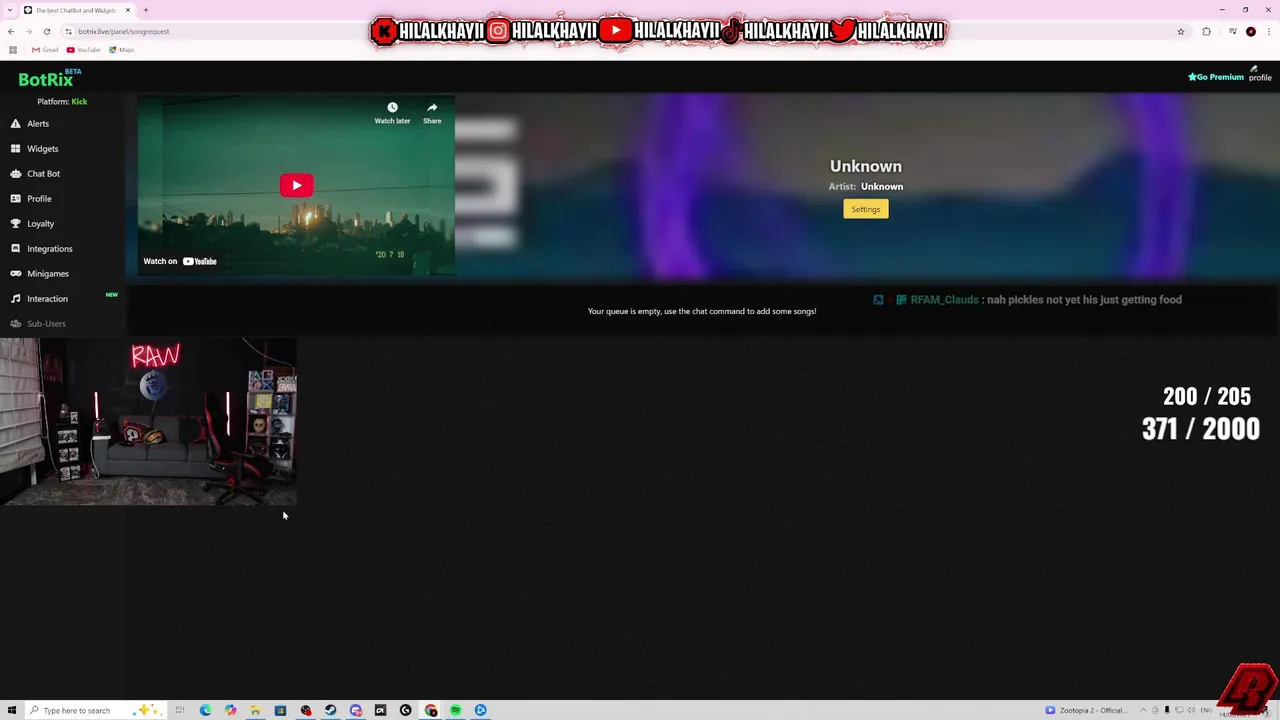Image resolution: width=1280 pixels, height=720 pixels.
Task: Bookmark this page with star icon
Action: 1181,31
